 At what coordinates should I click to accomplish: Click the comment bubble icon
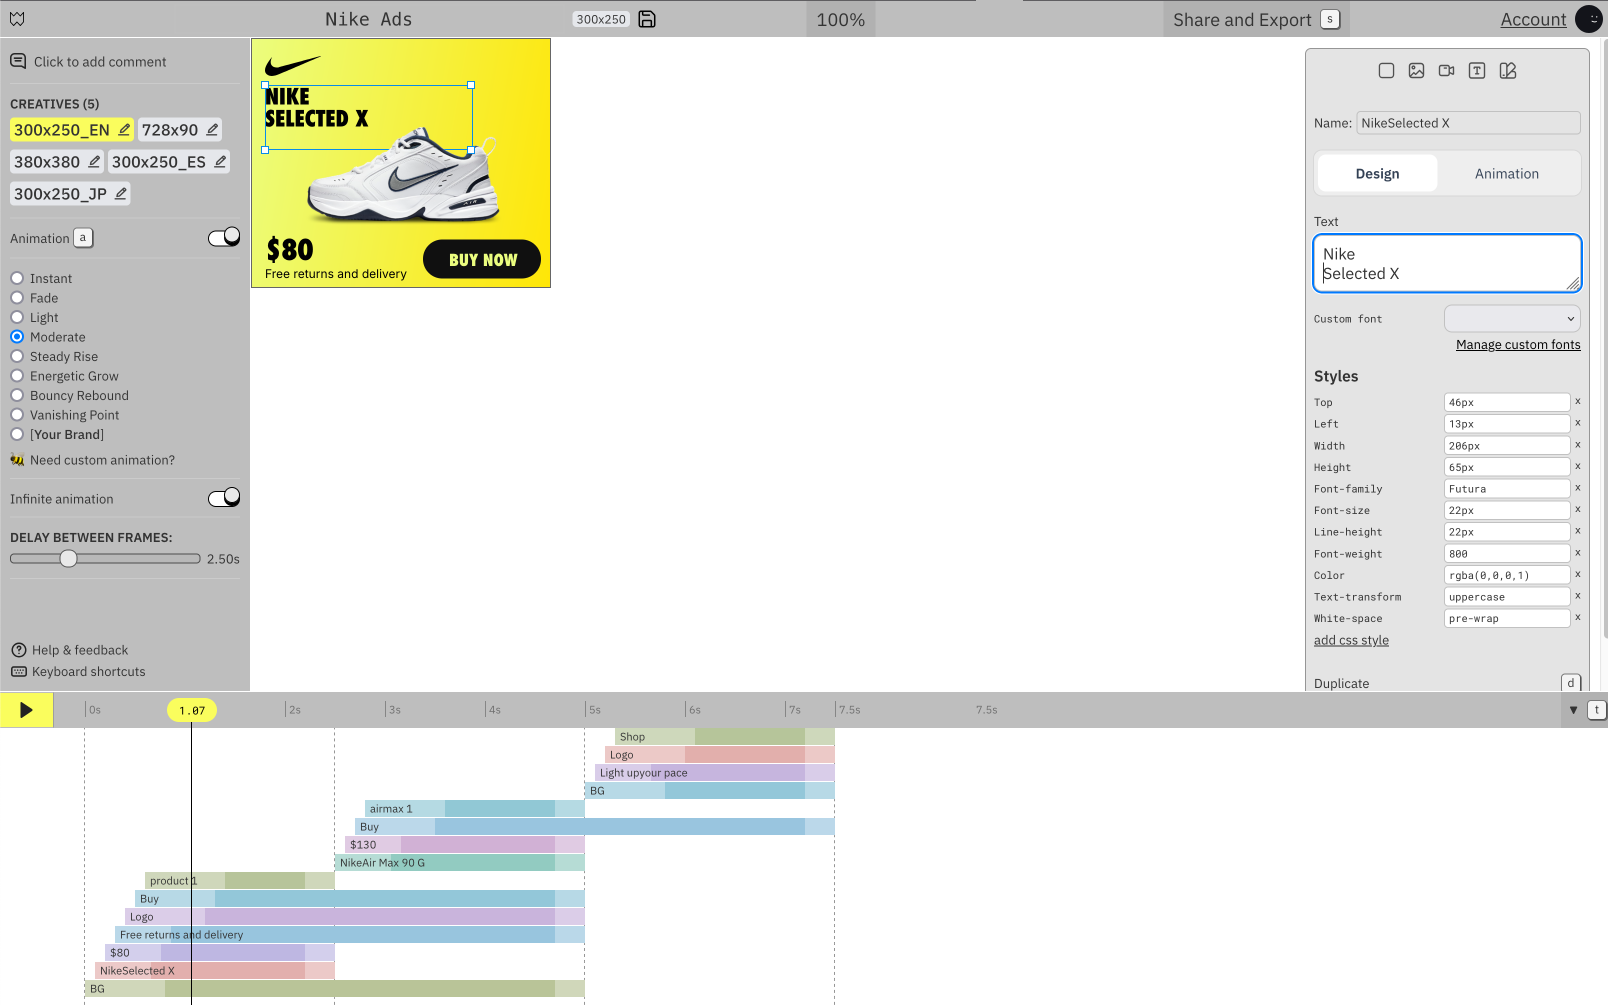tap(18, 61)
